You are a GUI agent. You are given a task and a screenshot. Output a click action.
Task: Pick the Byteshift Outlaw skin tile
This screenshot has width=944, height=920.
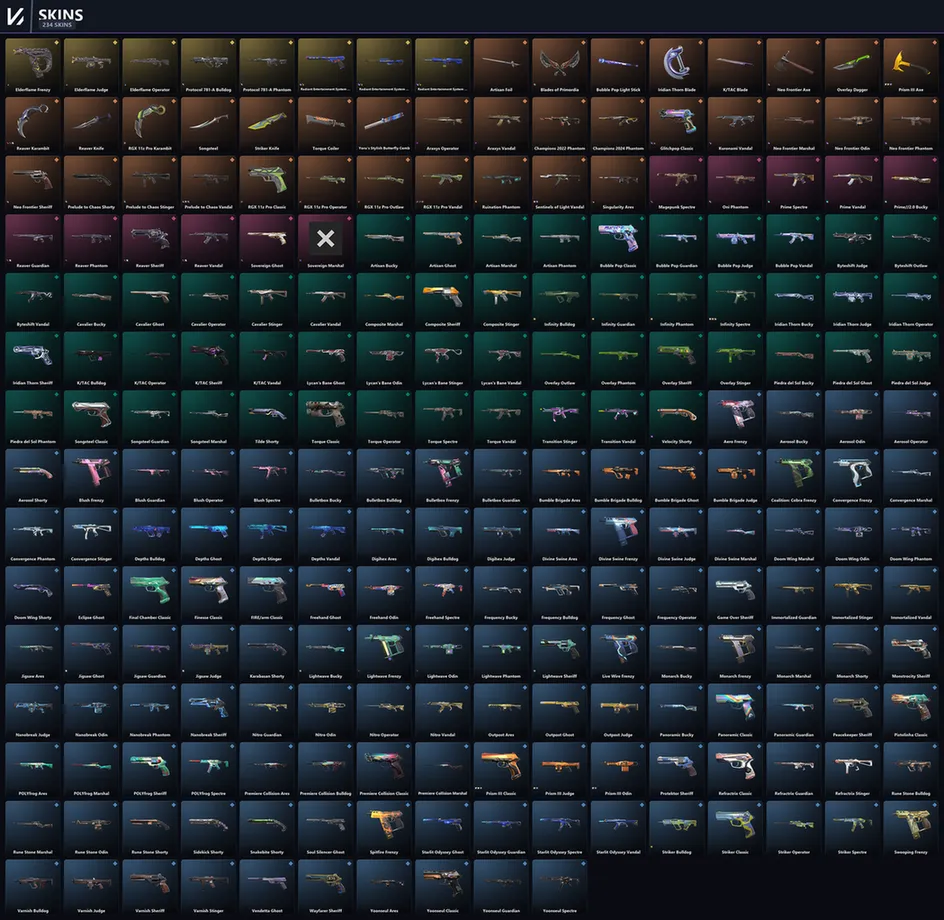pos(911,242)
